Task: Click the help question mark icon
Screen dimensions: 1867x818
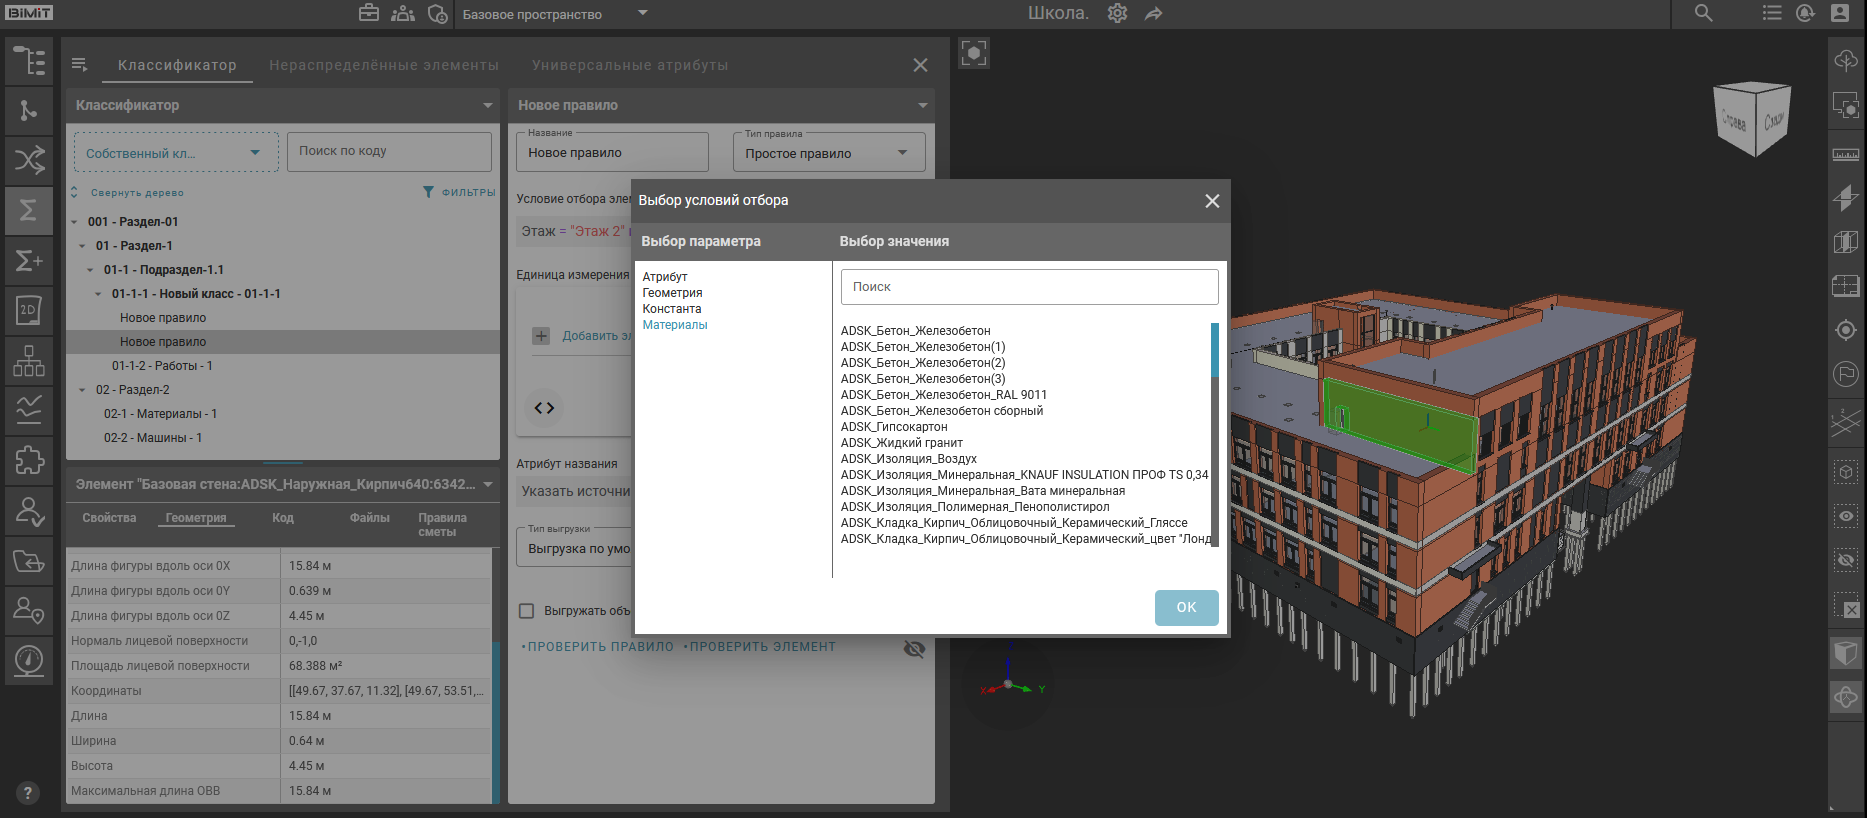Action: (27, 793)
